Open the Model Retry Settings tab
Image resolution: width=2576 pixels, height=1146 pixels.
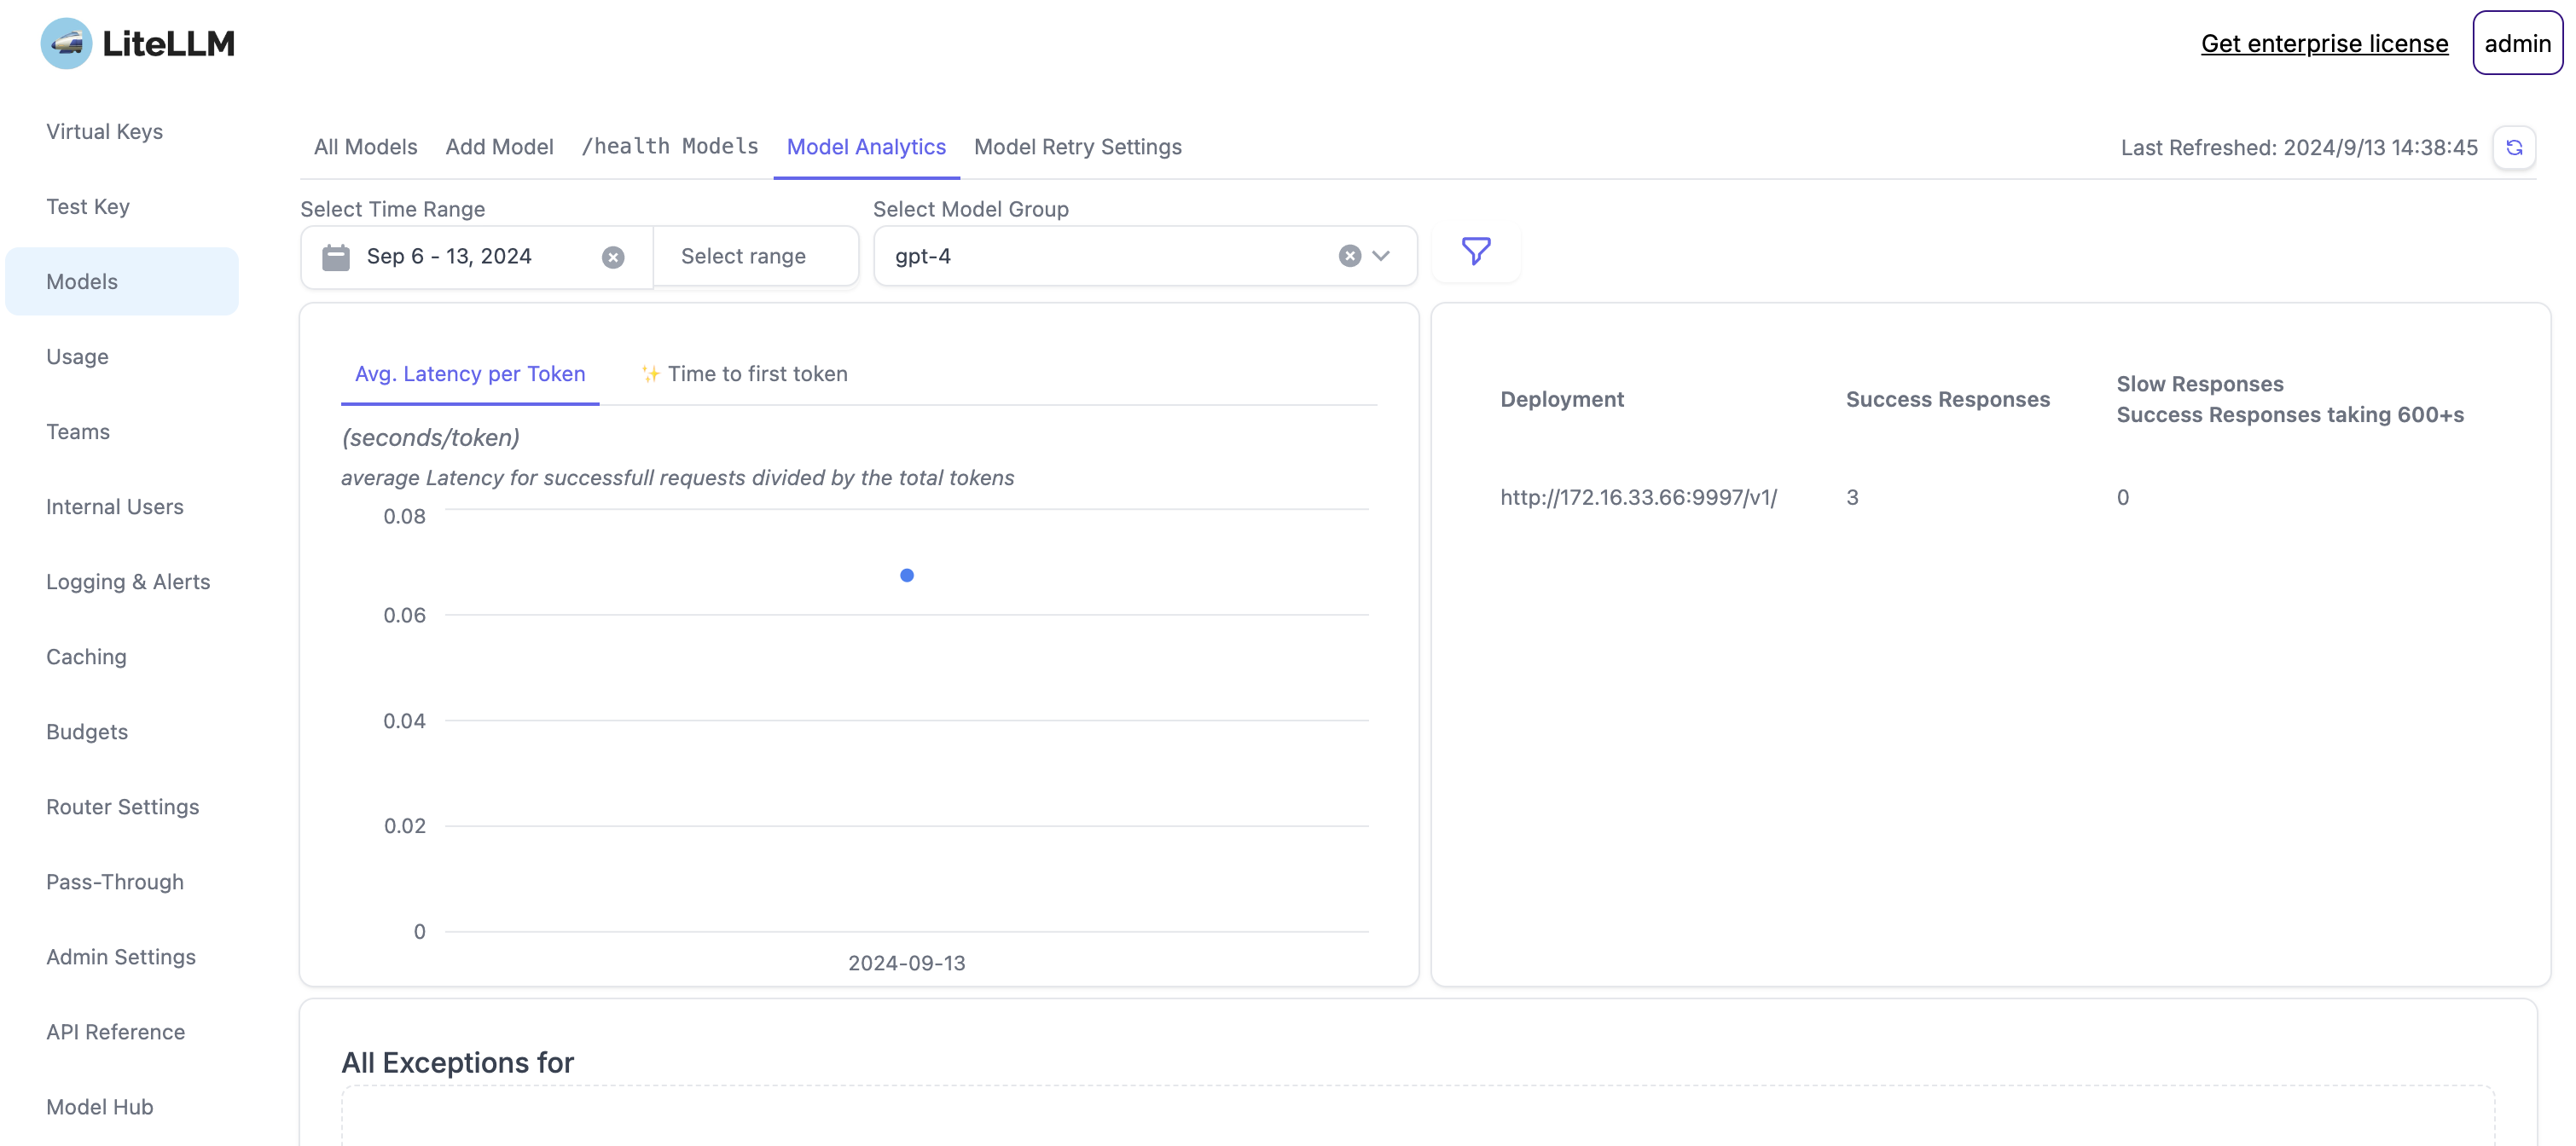(x=1077, y=147)
